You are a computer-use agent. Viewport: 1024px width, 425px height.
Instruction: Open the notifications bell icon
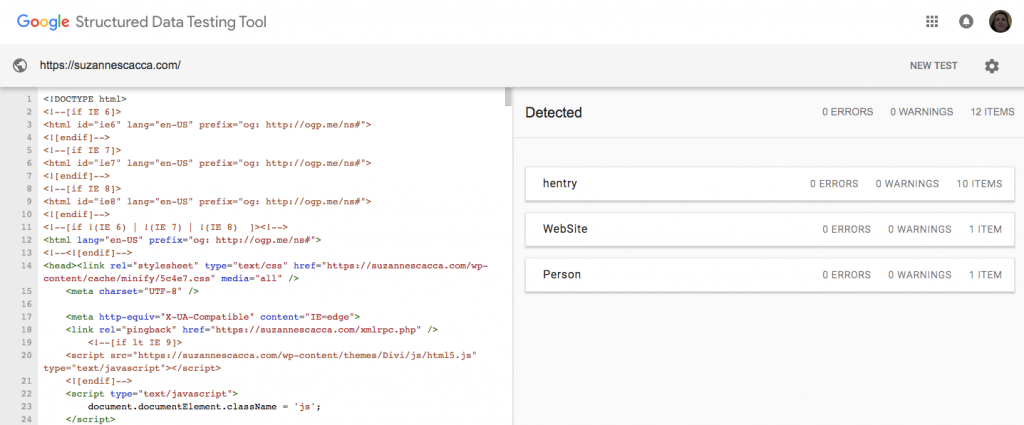coord(966,22)
